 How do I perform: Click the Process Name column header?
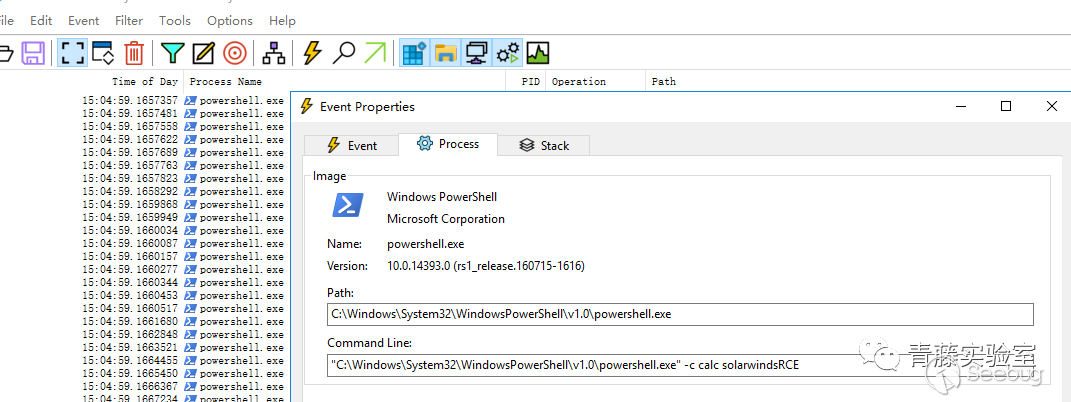tap(225, 81)
